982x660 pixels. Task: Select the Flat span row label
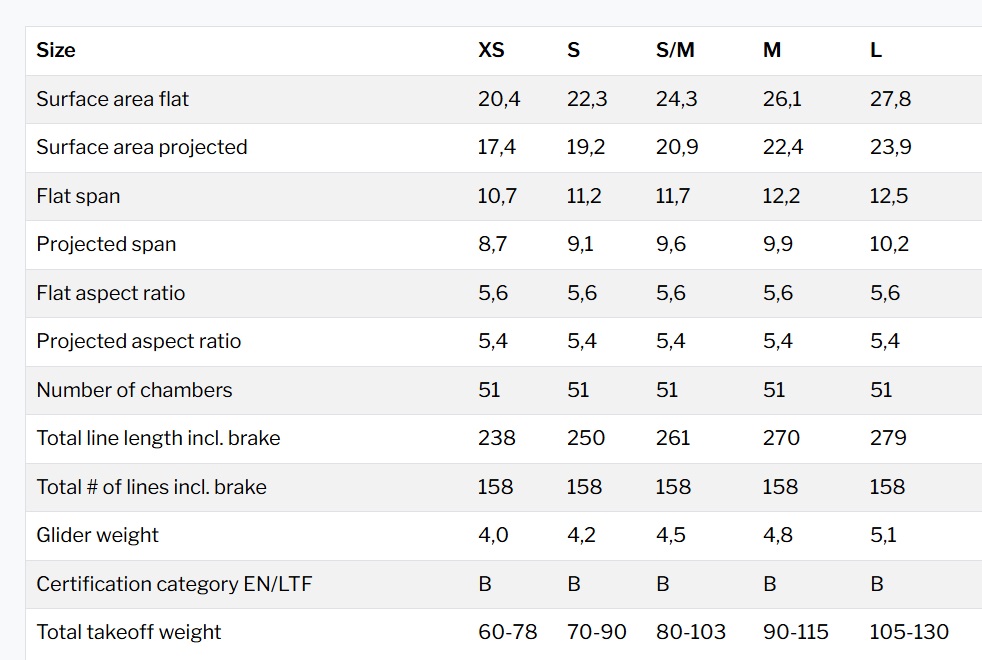(78, 196)
